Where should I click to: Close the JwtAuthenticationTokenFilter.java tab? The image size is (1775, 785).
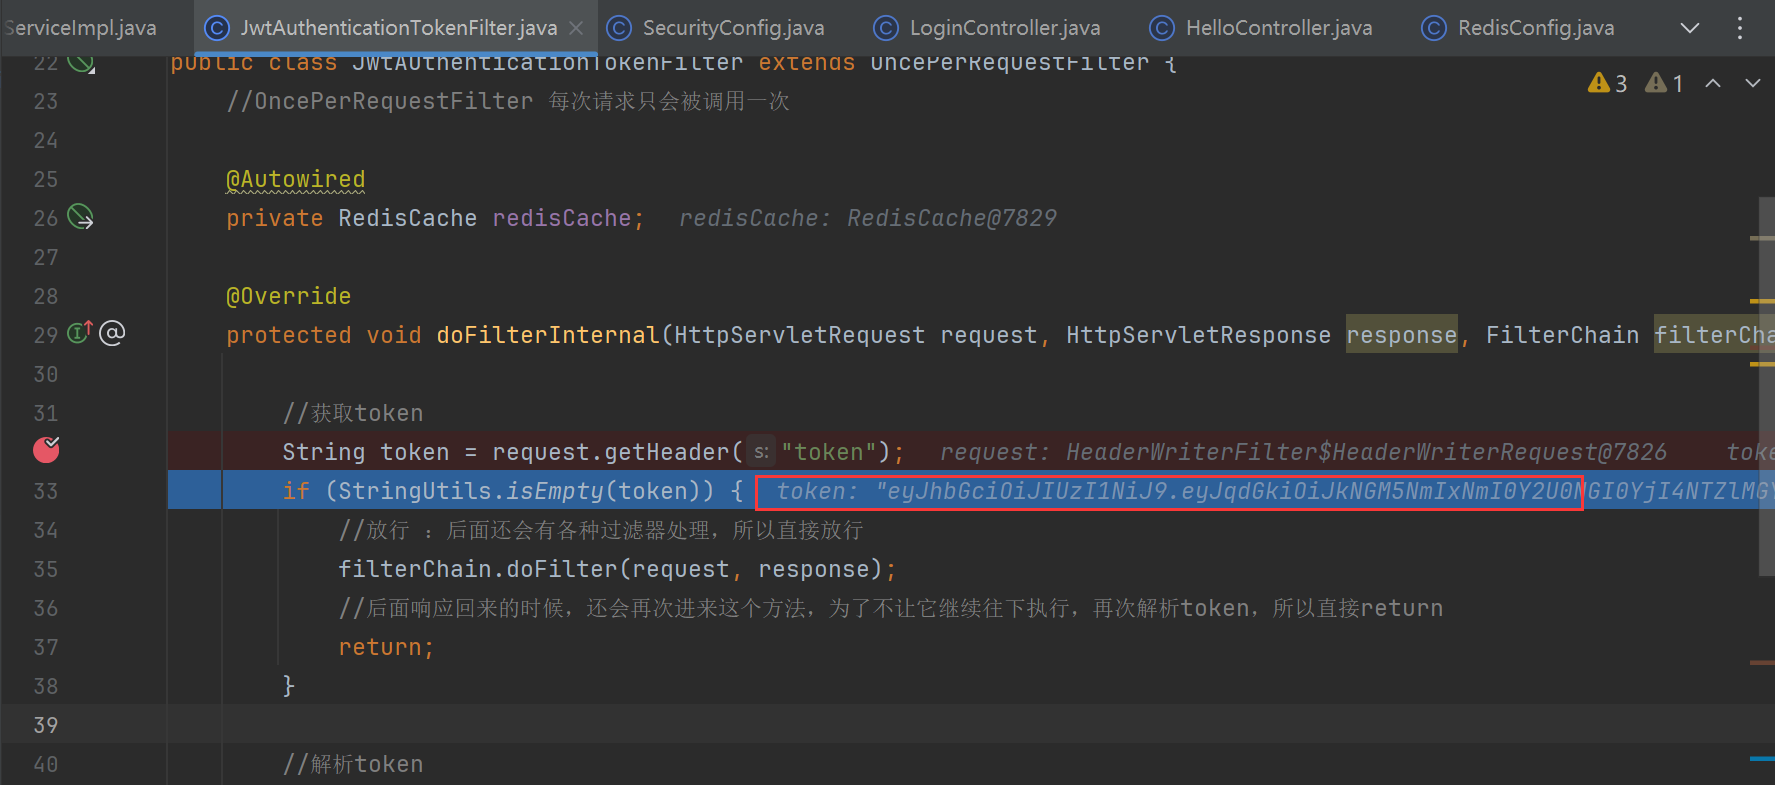(576, 28)
